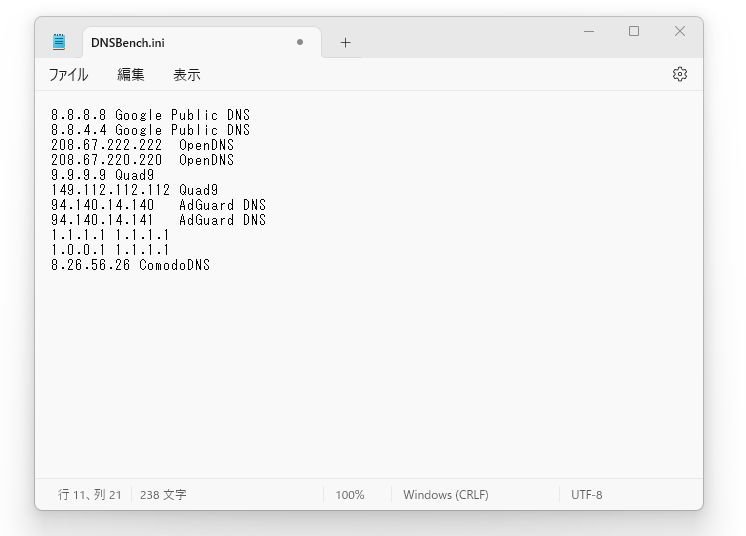Click the UTF-8 encoding indicator
Image resolution: width=746 pixels, height=536 pixels.
click(587, 495)
